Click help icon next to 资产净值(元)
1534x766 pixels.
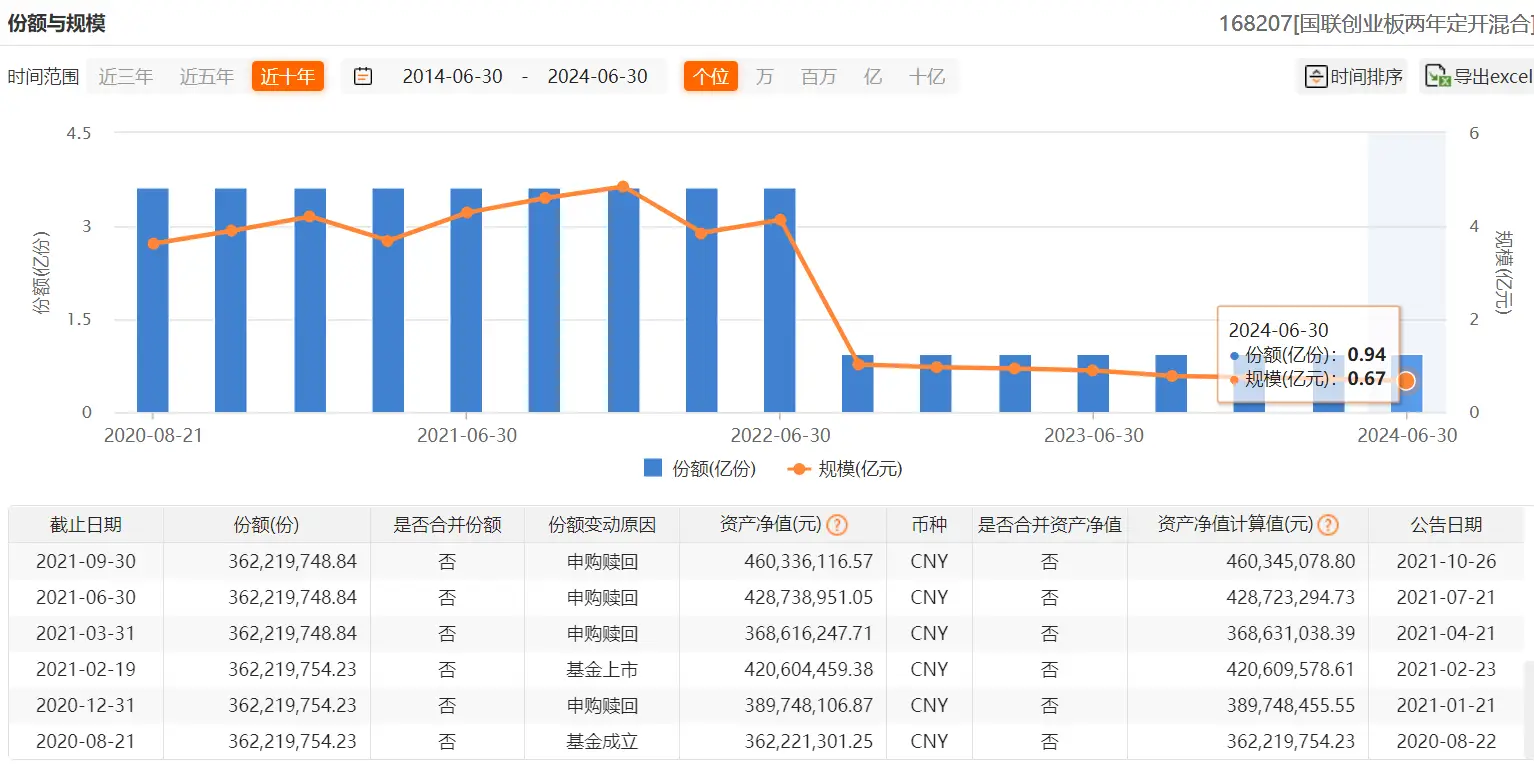[837, 525]
